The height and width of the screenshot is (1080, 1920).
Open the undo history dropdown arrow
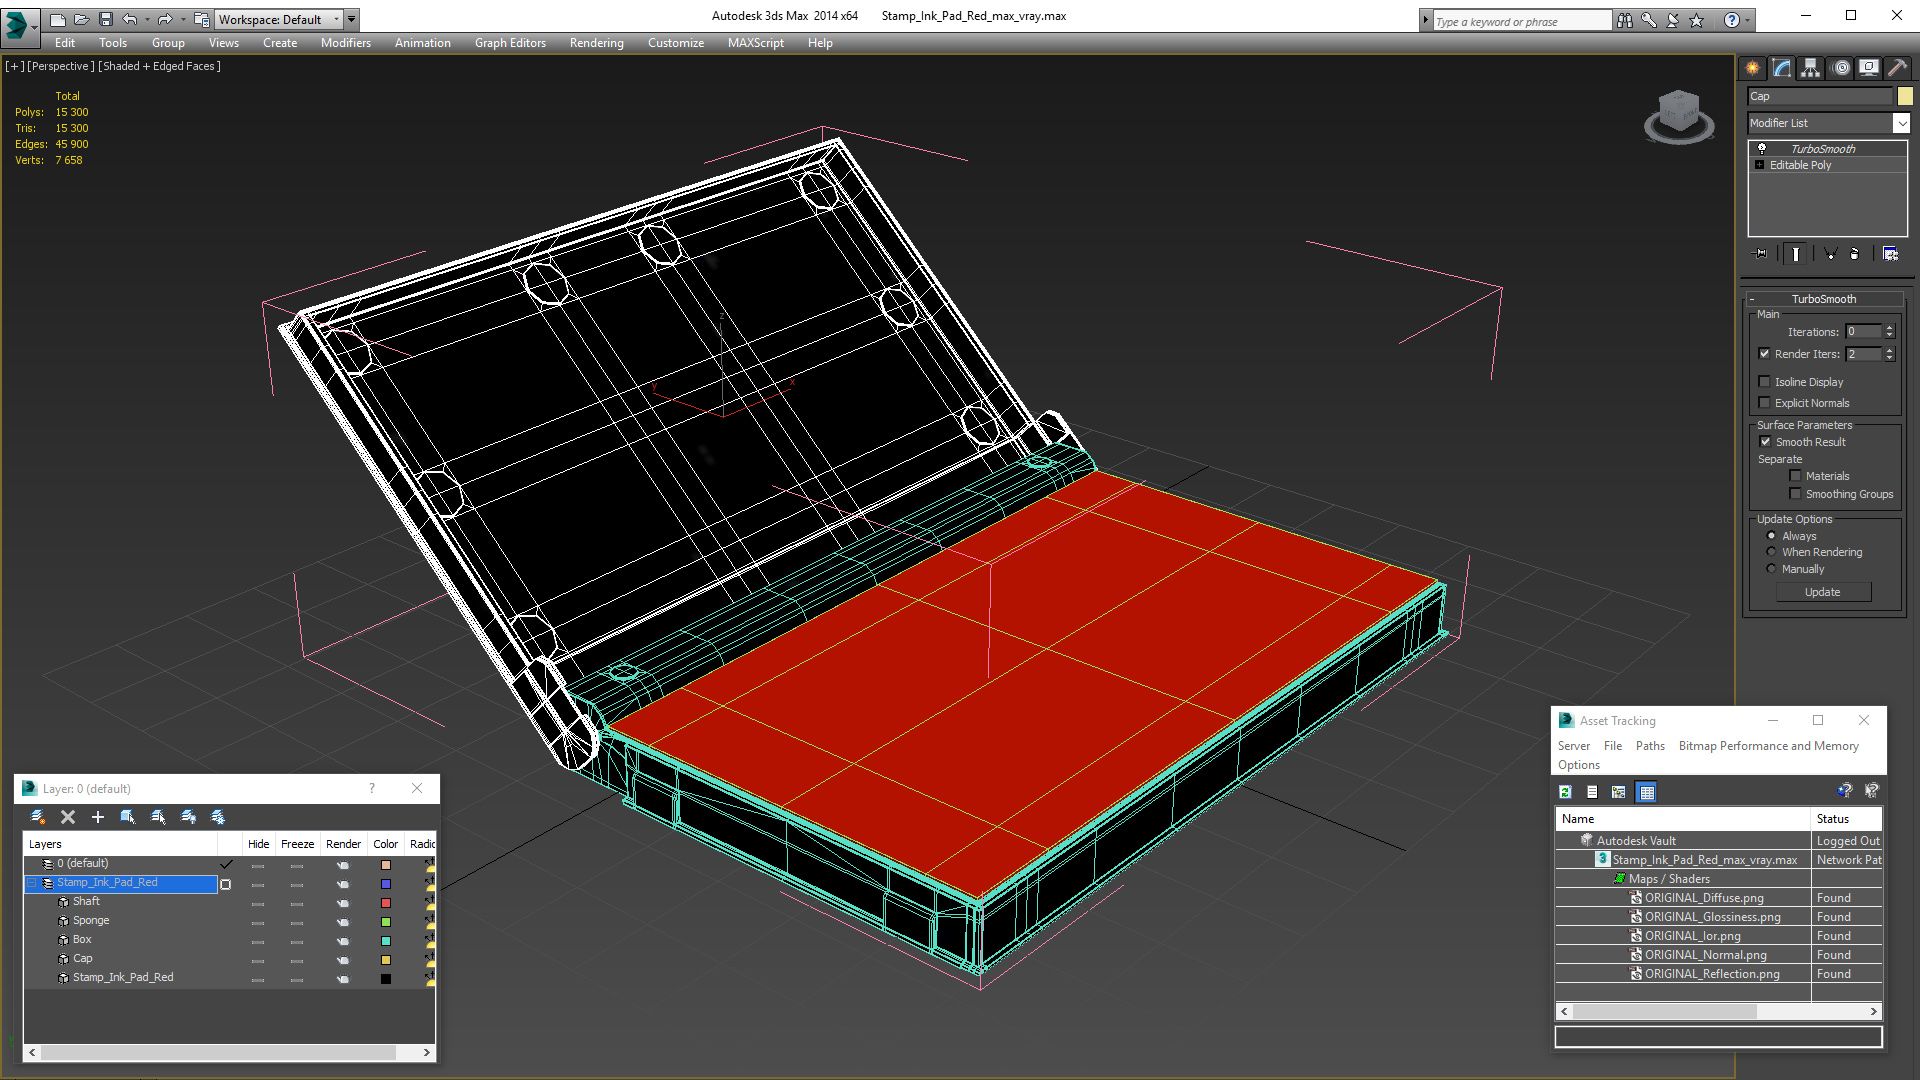coord(147,19)
